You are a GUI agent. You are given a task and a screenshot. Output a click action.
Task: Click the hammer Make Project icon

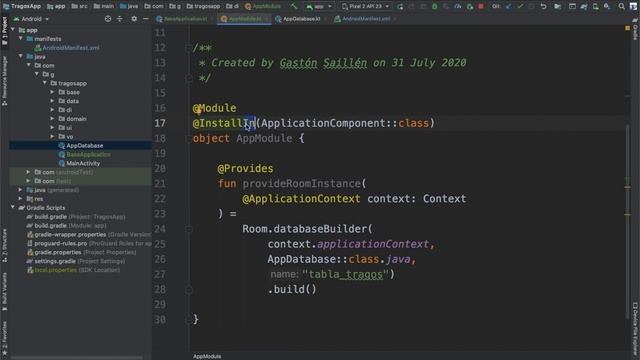pos(294,6)
